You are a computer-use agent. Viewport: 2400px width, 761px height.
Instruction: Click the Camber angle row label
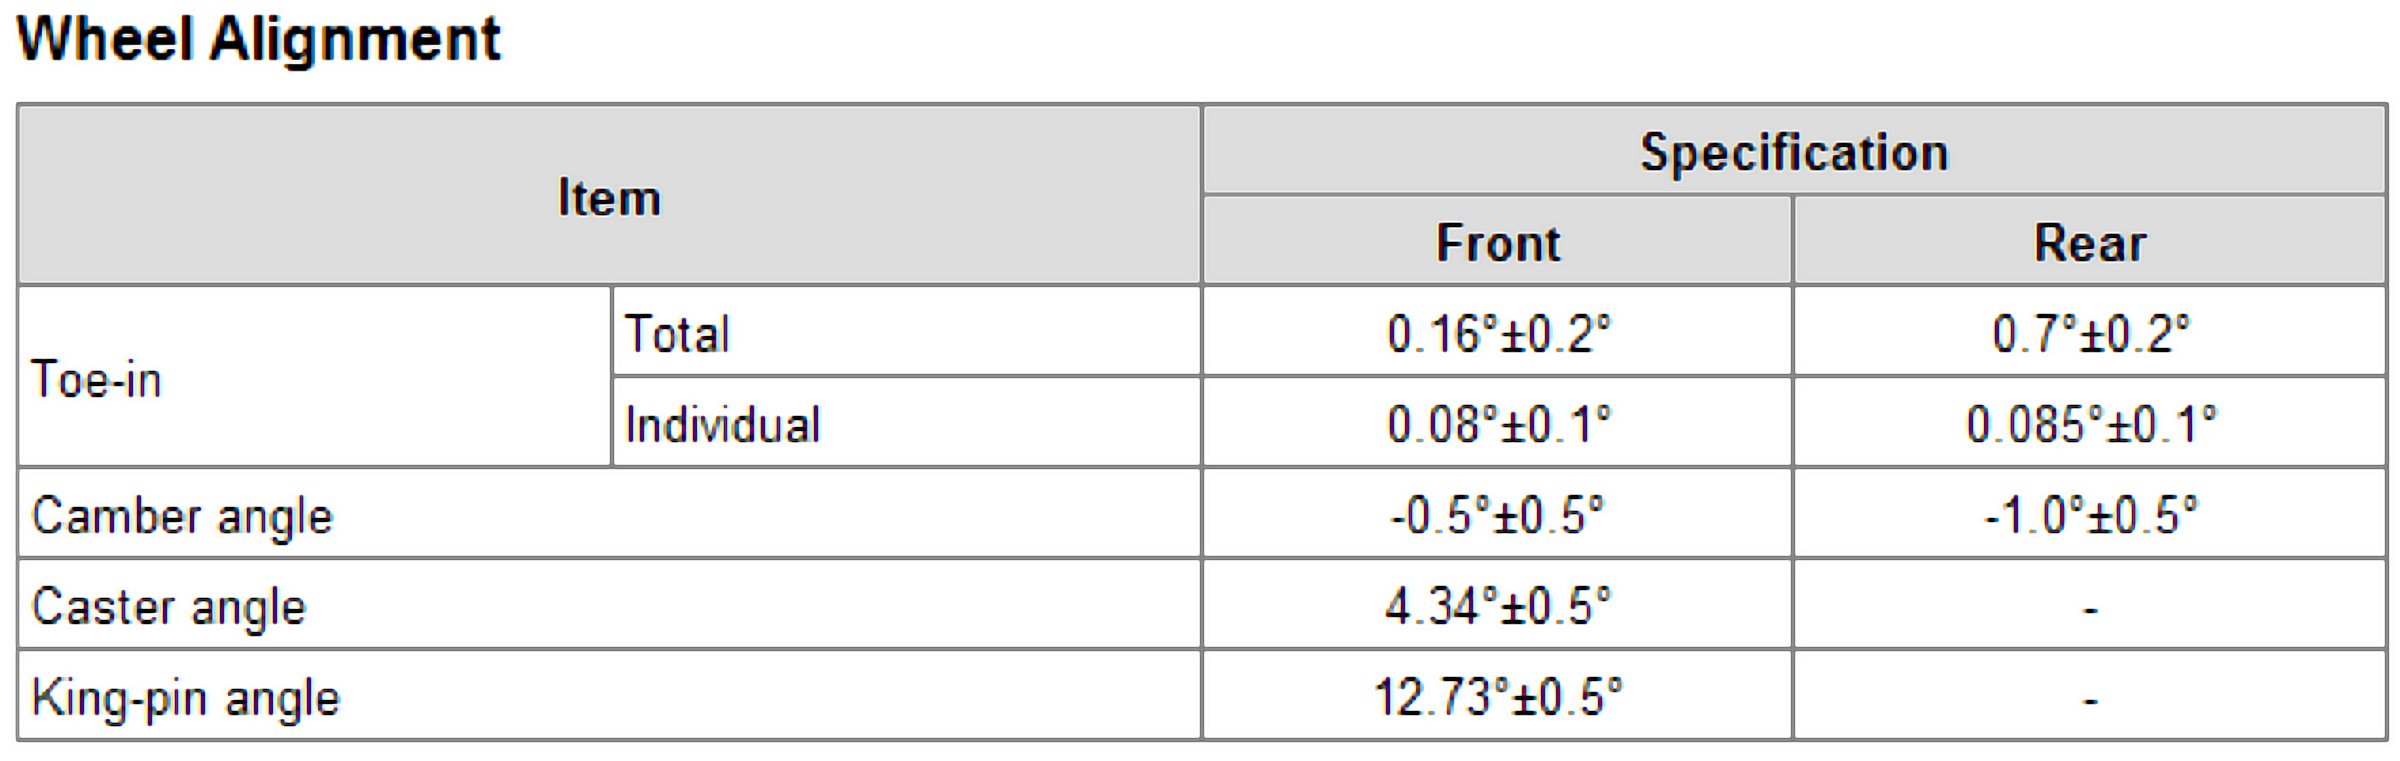point(182,516)
